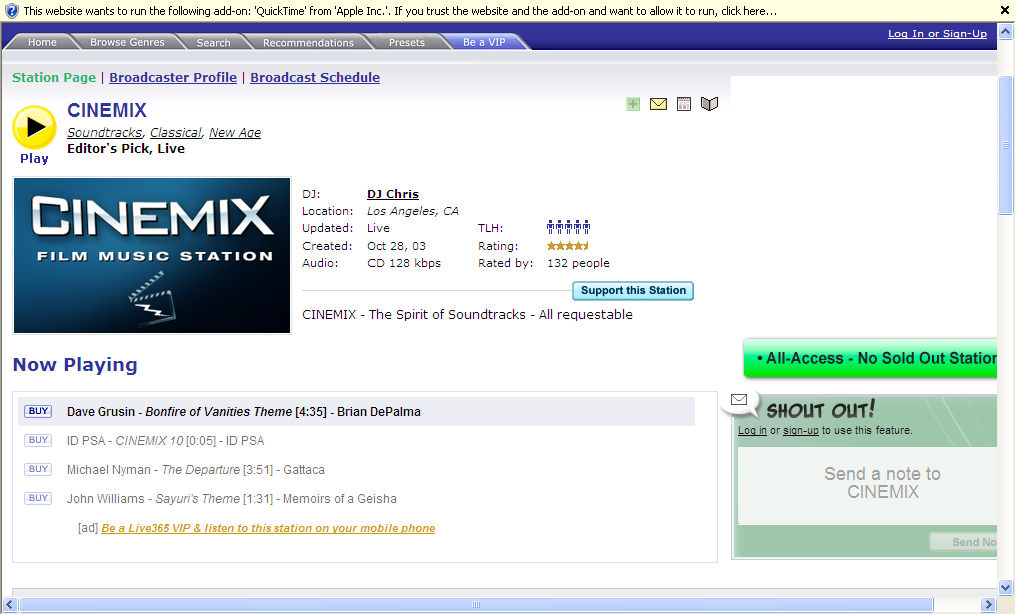The height and width of the screenshot is (615, 1016).
Task: Click the yellow envelope icon beside the CINEMIX title
Action: [658, 104]
